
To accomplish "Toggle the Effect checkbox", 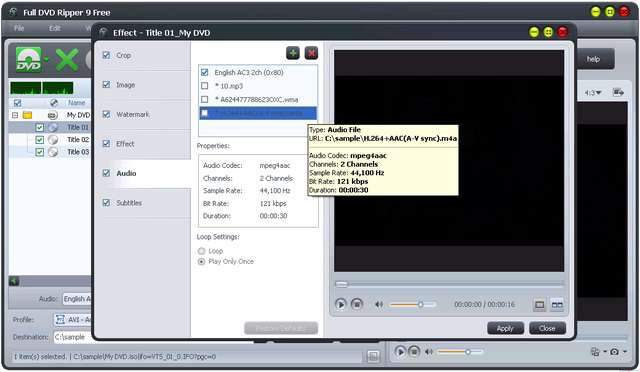I will point(106,143).
